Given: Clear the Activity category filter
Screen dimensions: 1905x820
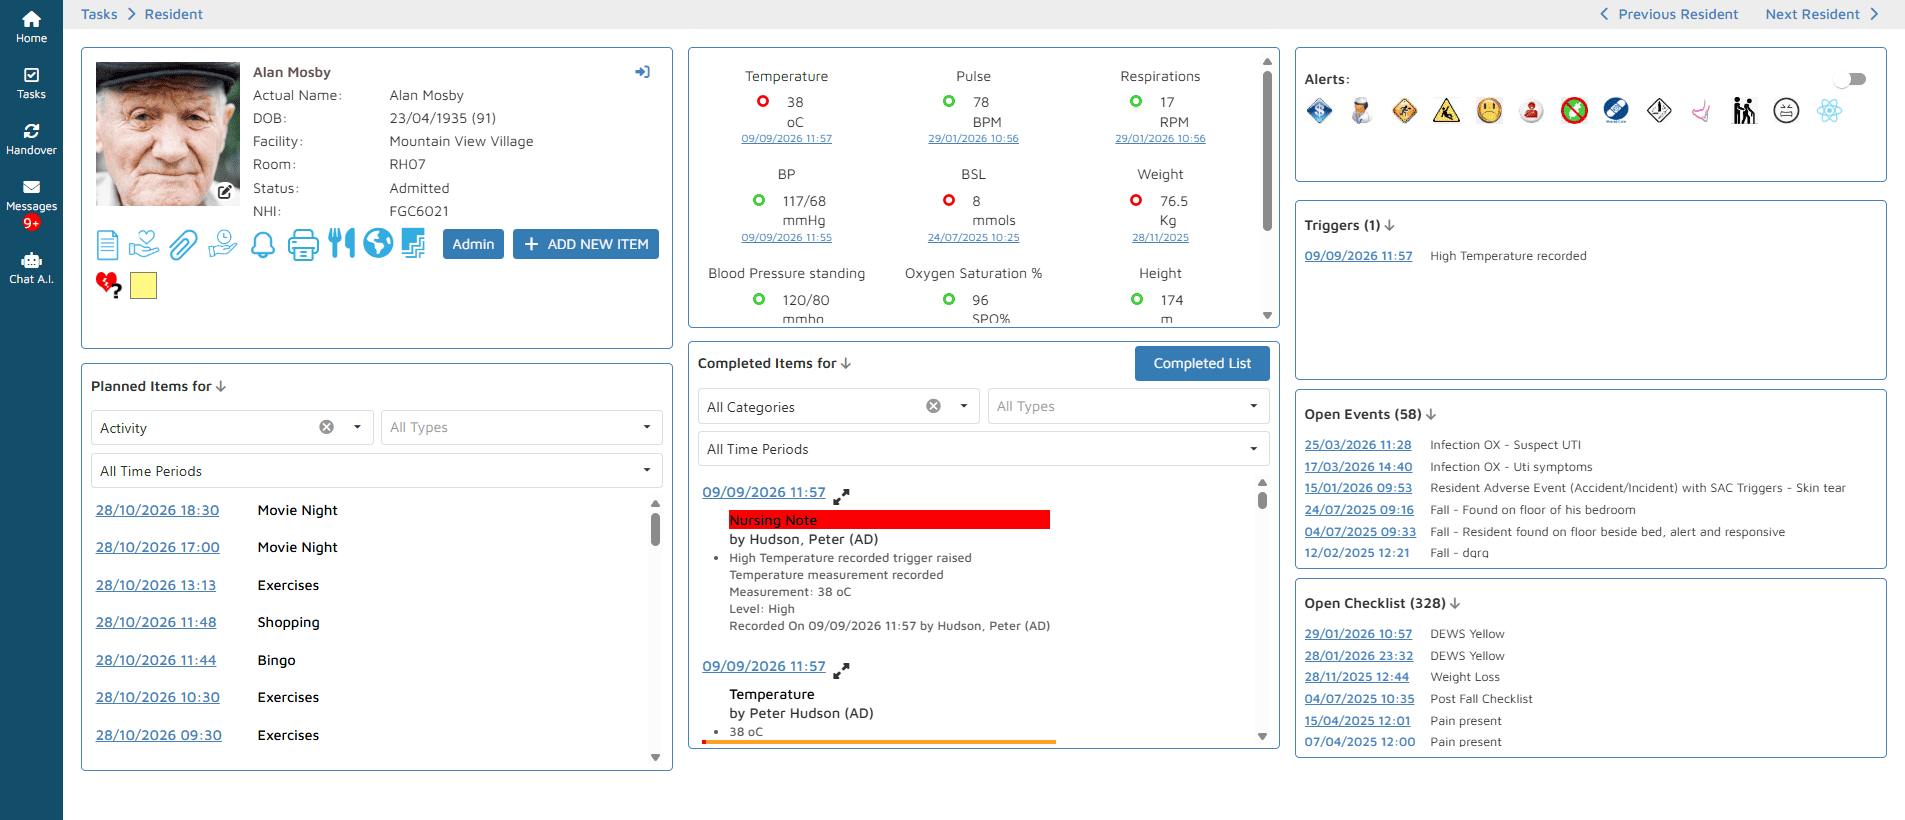Looking at the screenshot, I should pos(326,427).
